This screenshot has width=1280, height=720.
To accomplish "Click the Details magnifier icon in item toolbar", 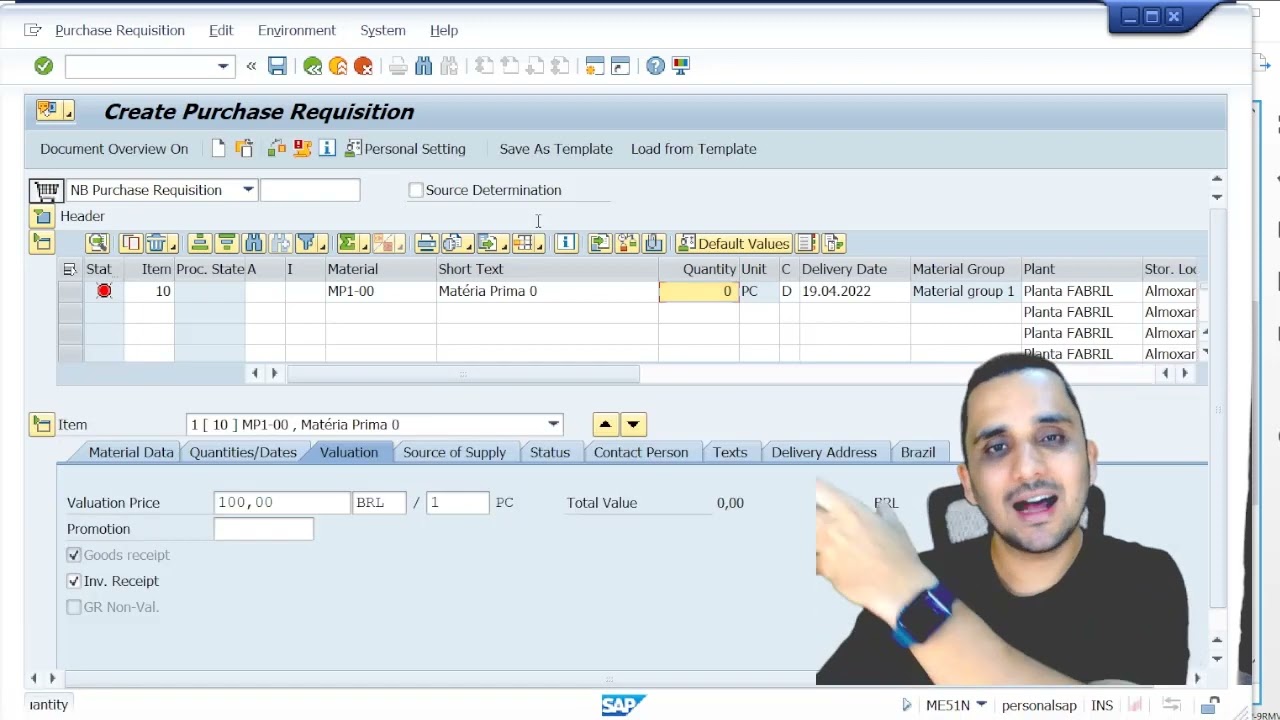I will click(x=97, y=243).
